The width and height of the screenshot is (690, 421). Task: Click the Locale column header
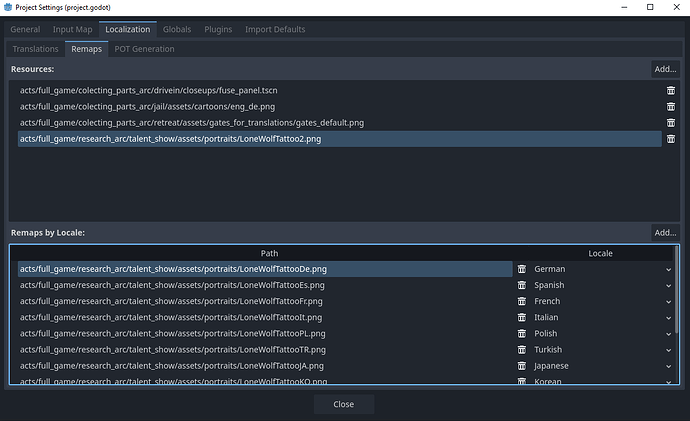(601, 253)
